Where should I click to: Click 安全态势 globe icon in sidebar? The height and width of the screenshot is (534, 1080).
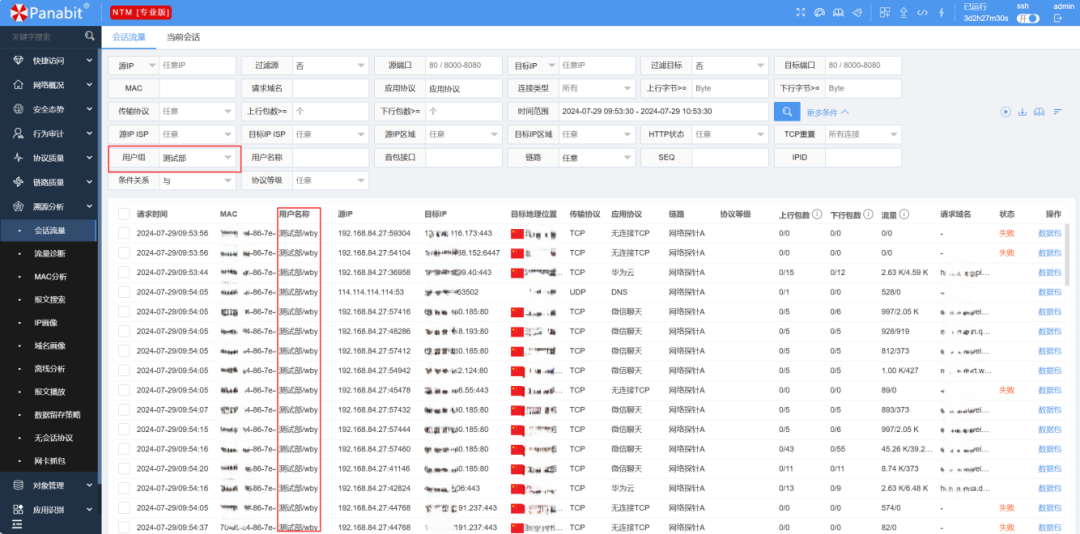pos(19,109)
